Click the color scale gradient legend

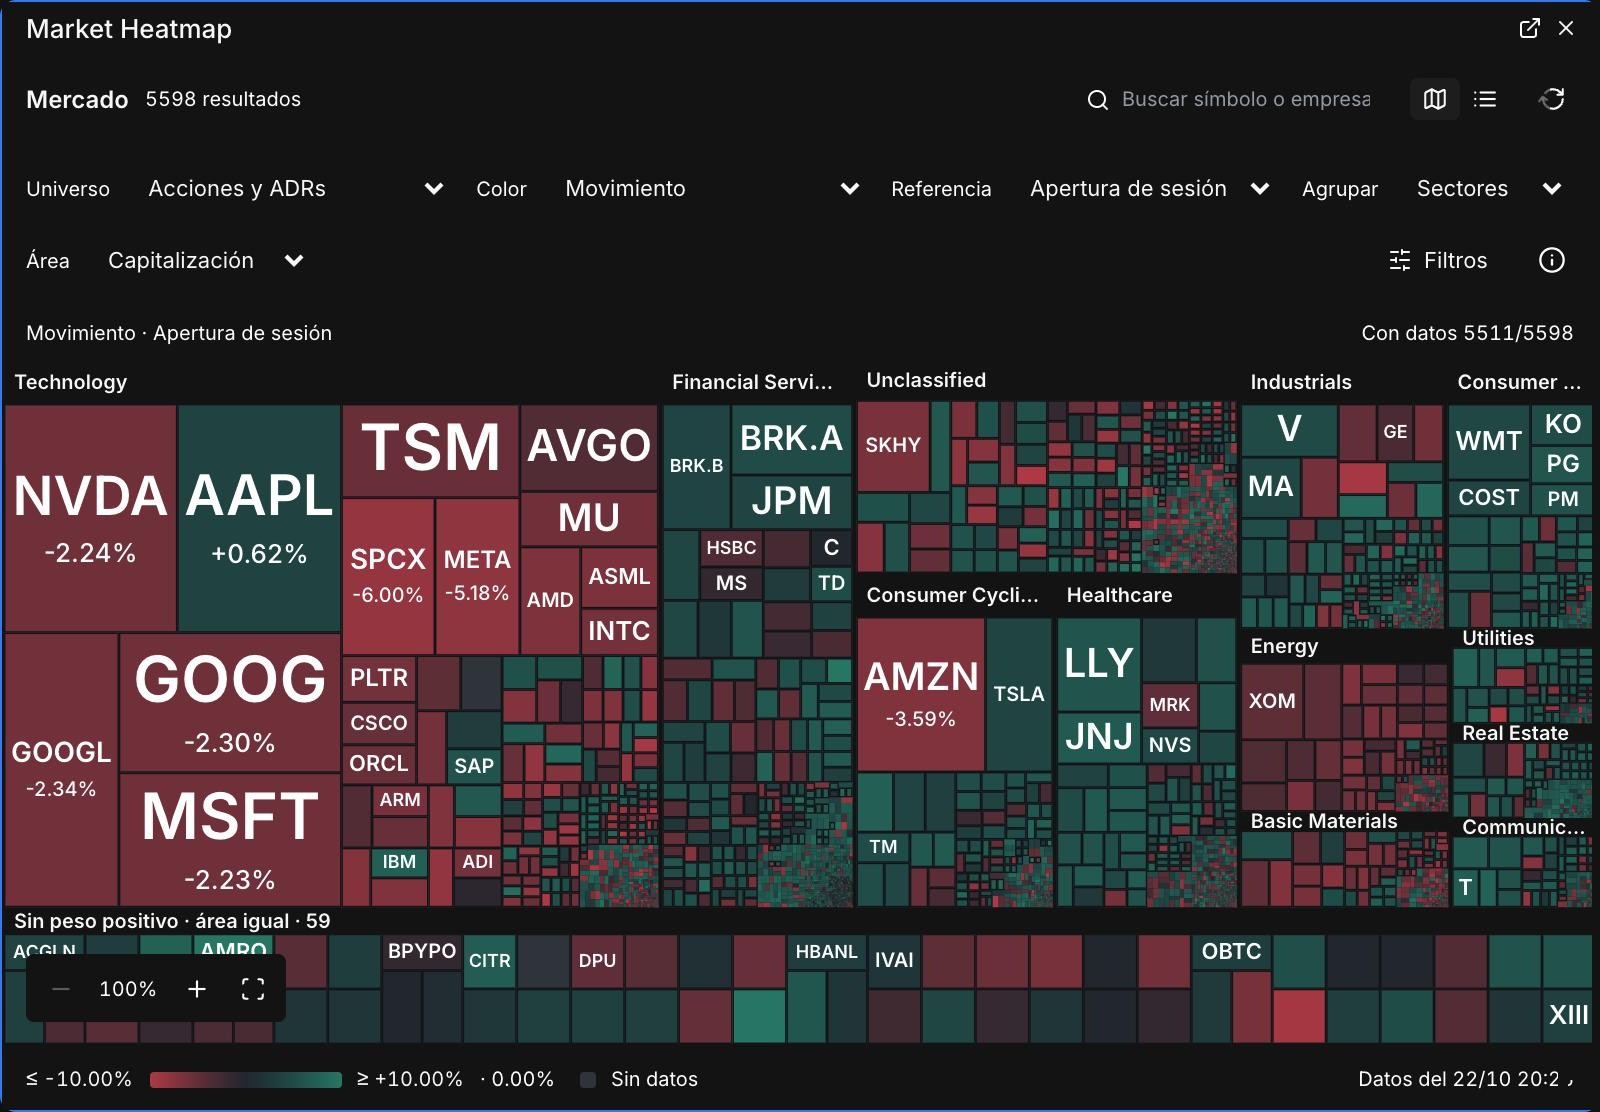point(246,1079)
